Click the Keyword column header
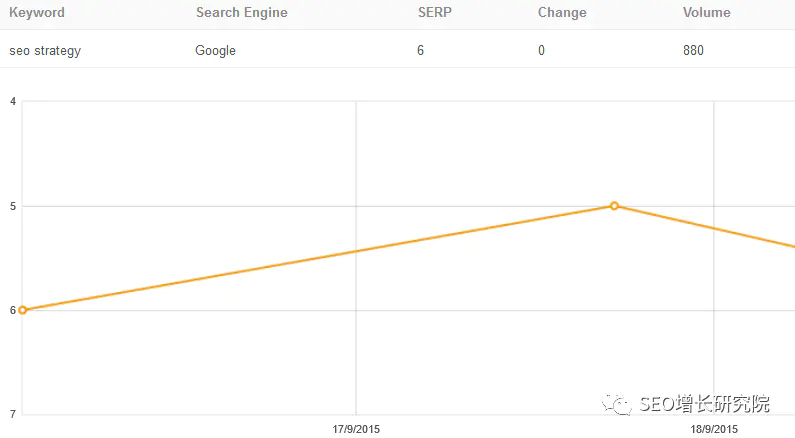This screenshot has height=438, width=795. 37,13
